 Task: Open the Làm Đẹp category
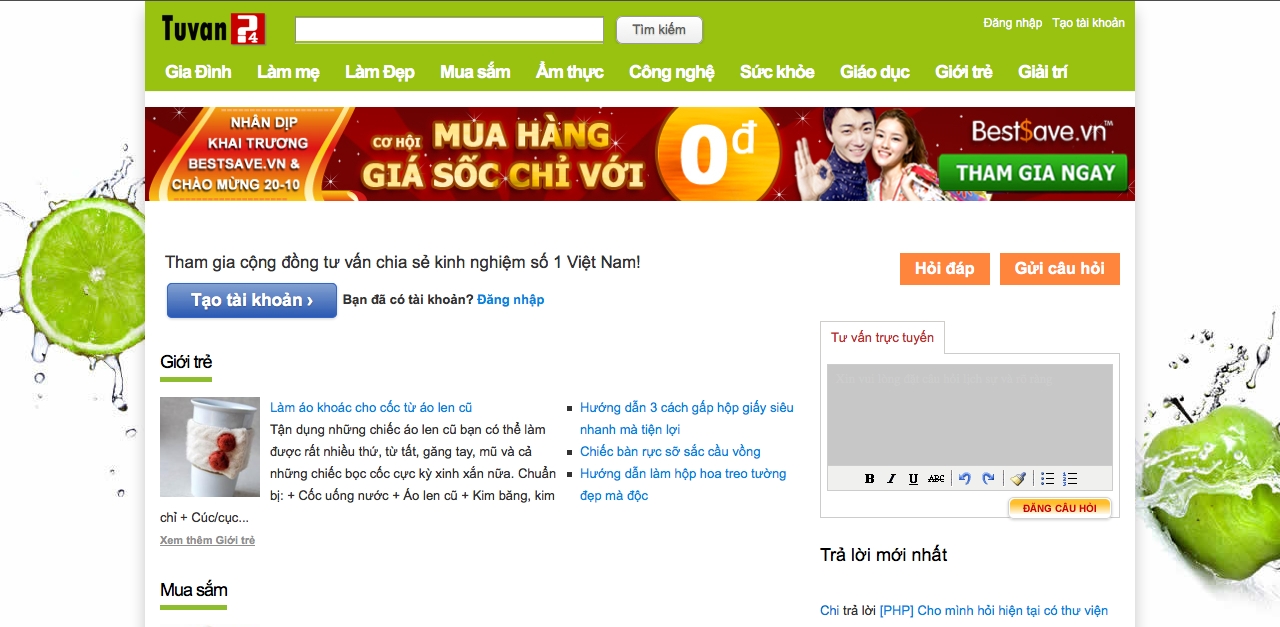380,72
